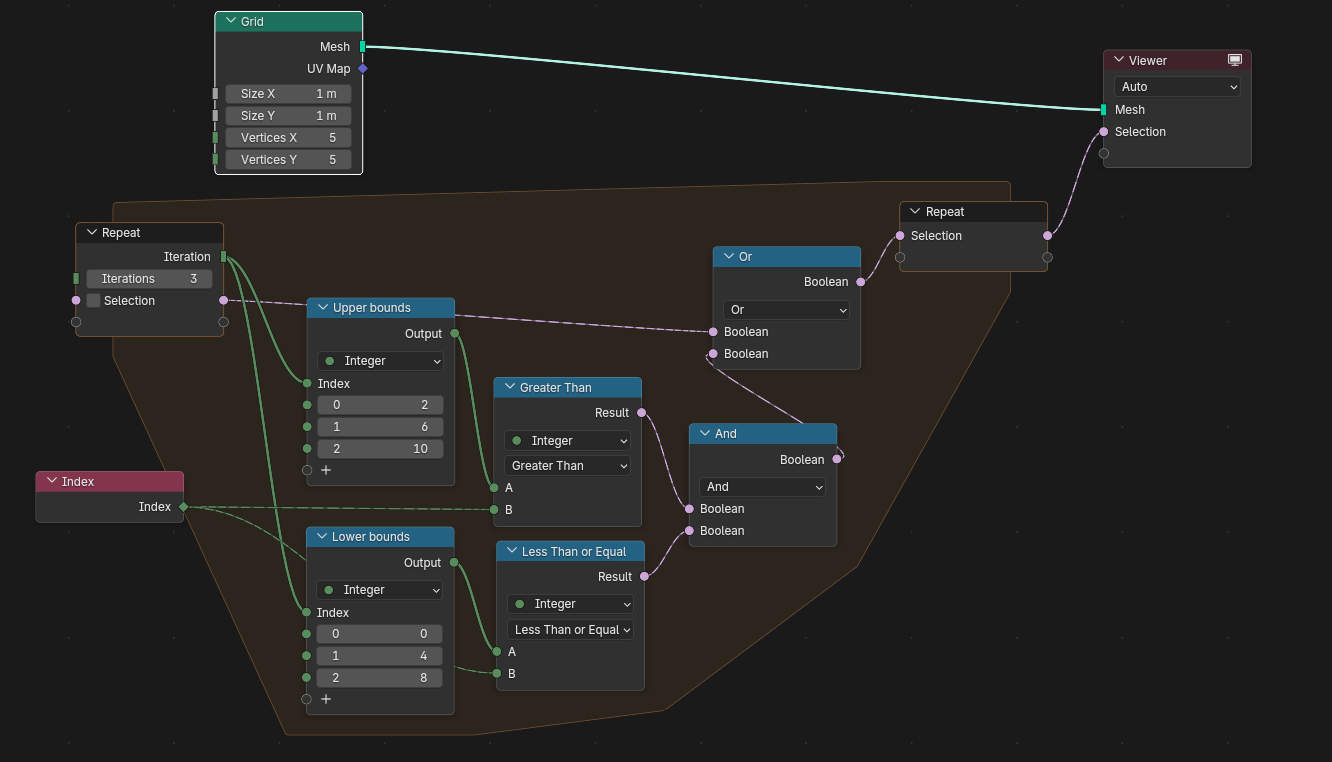Screen dimensions: 1332x762
Task: Click the Iterations field showing 3
Action: point(149,279)
